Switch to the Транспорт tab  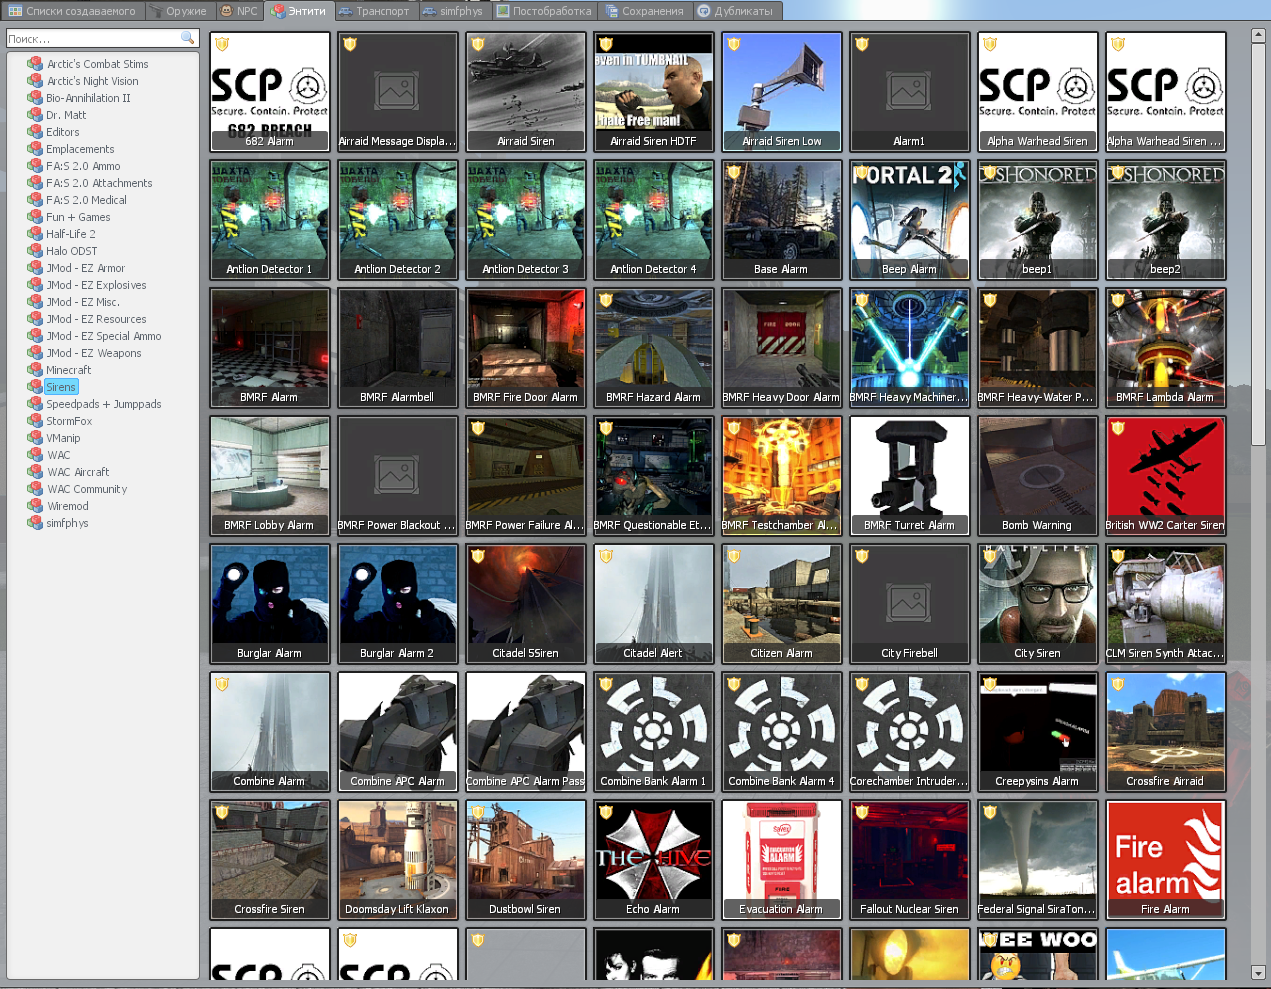[375, 11]
